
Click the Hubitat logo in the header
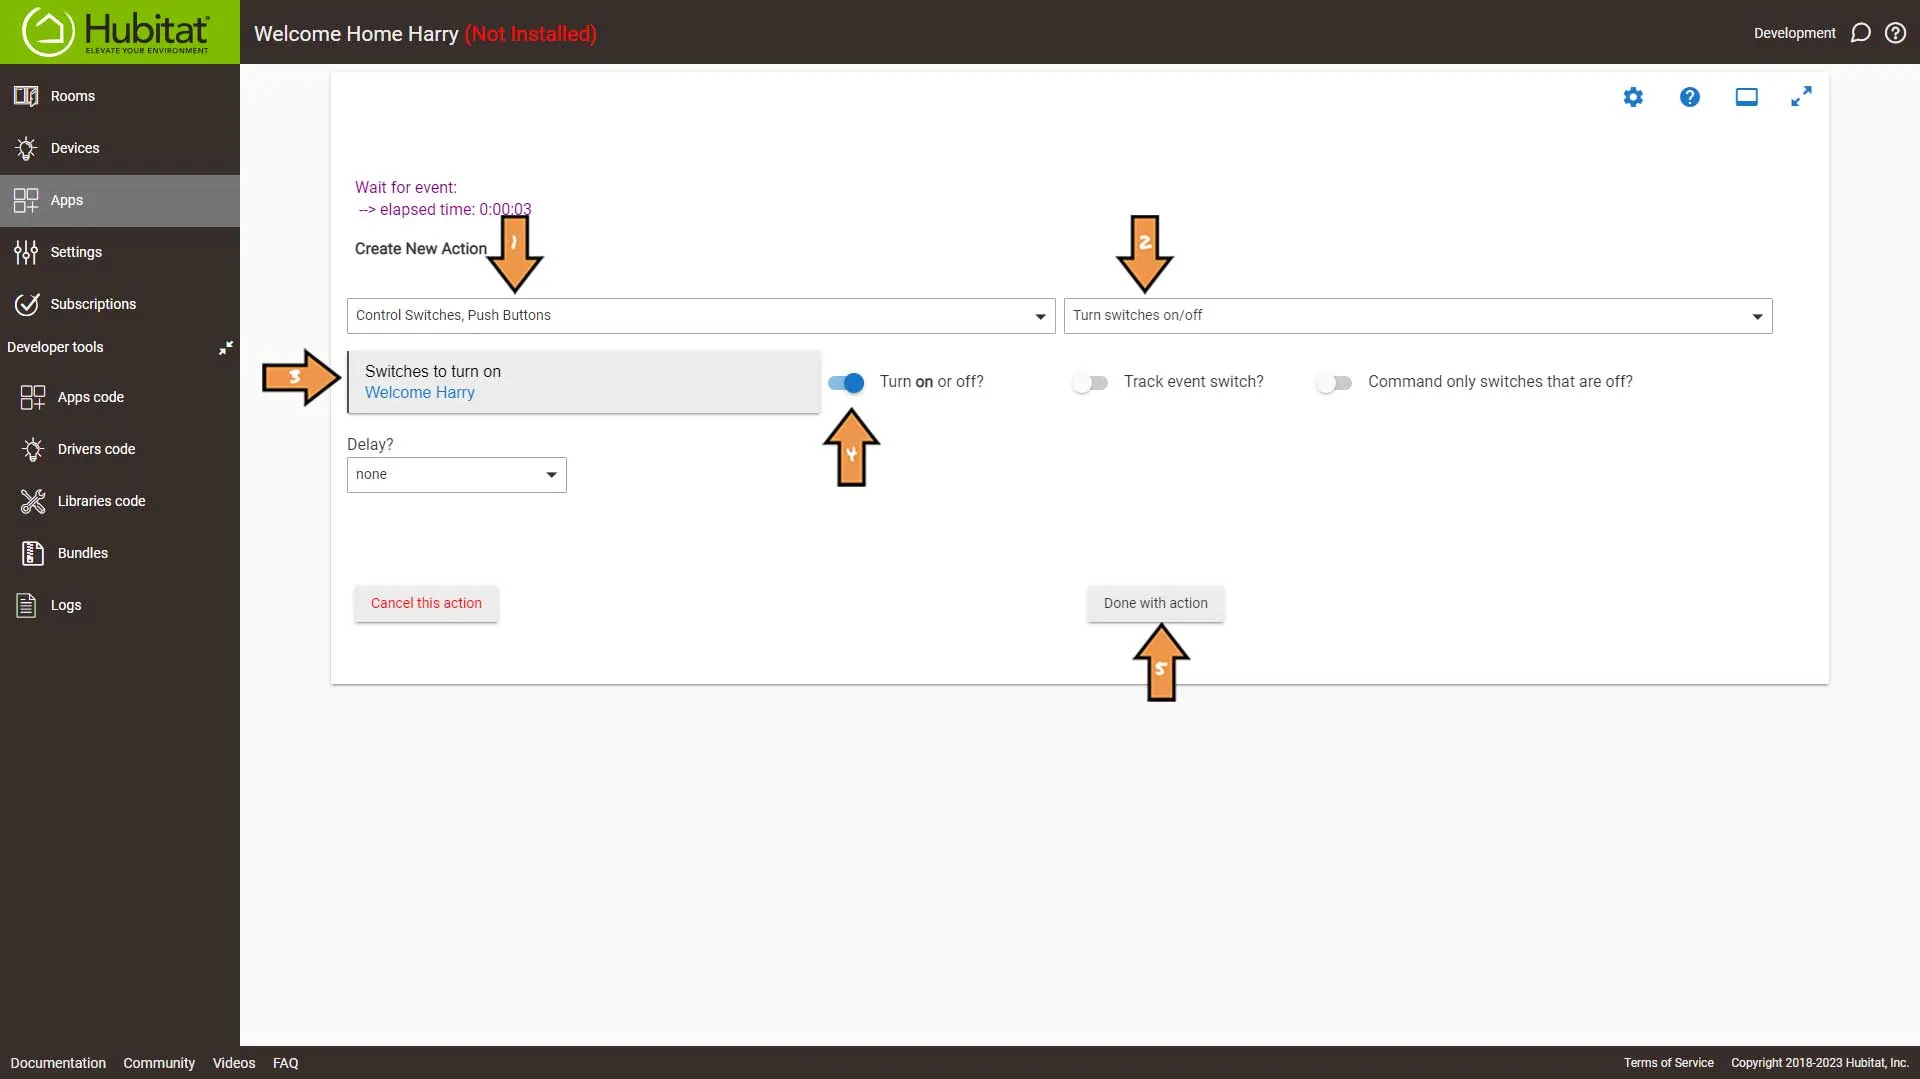[118, 32]
